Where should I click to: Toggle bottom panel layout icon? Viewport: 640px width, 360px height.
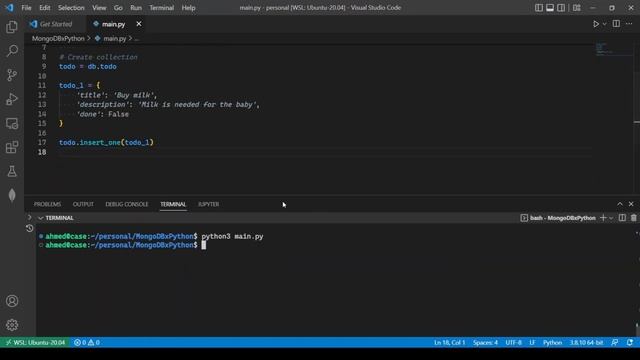(x=550, y=8)
